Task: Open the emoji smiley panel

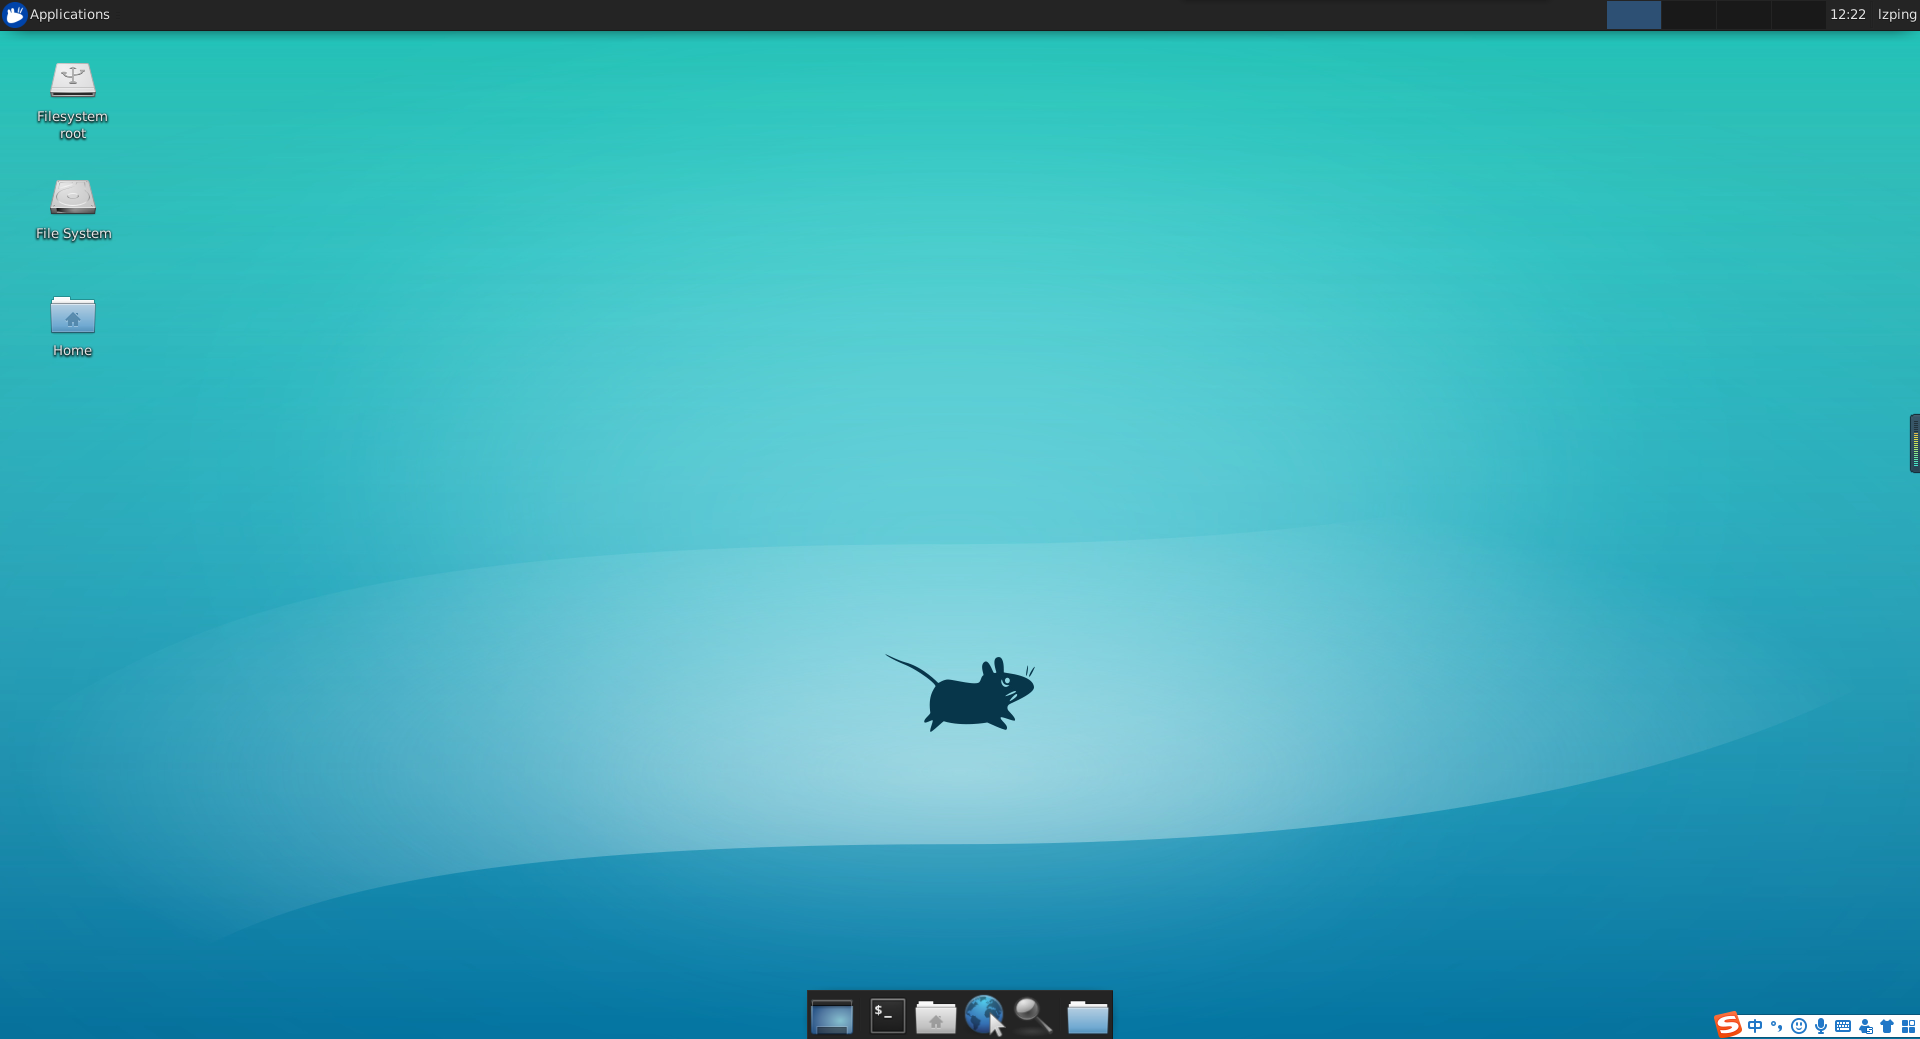Action: pos(1799,1026)
